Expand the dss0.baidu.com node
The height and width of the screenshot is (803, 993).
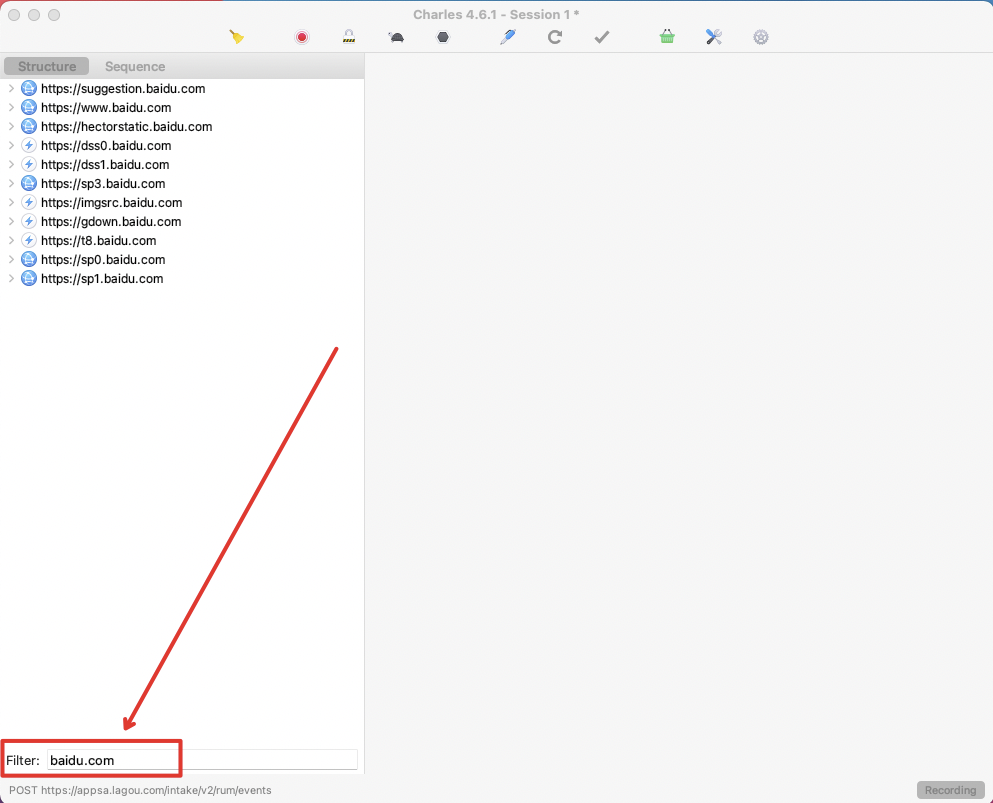click(x=11, y=146)
